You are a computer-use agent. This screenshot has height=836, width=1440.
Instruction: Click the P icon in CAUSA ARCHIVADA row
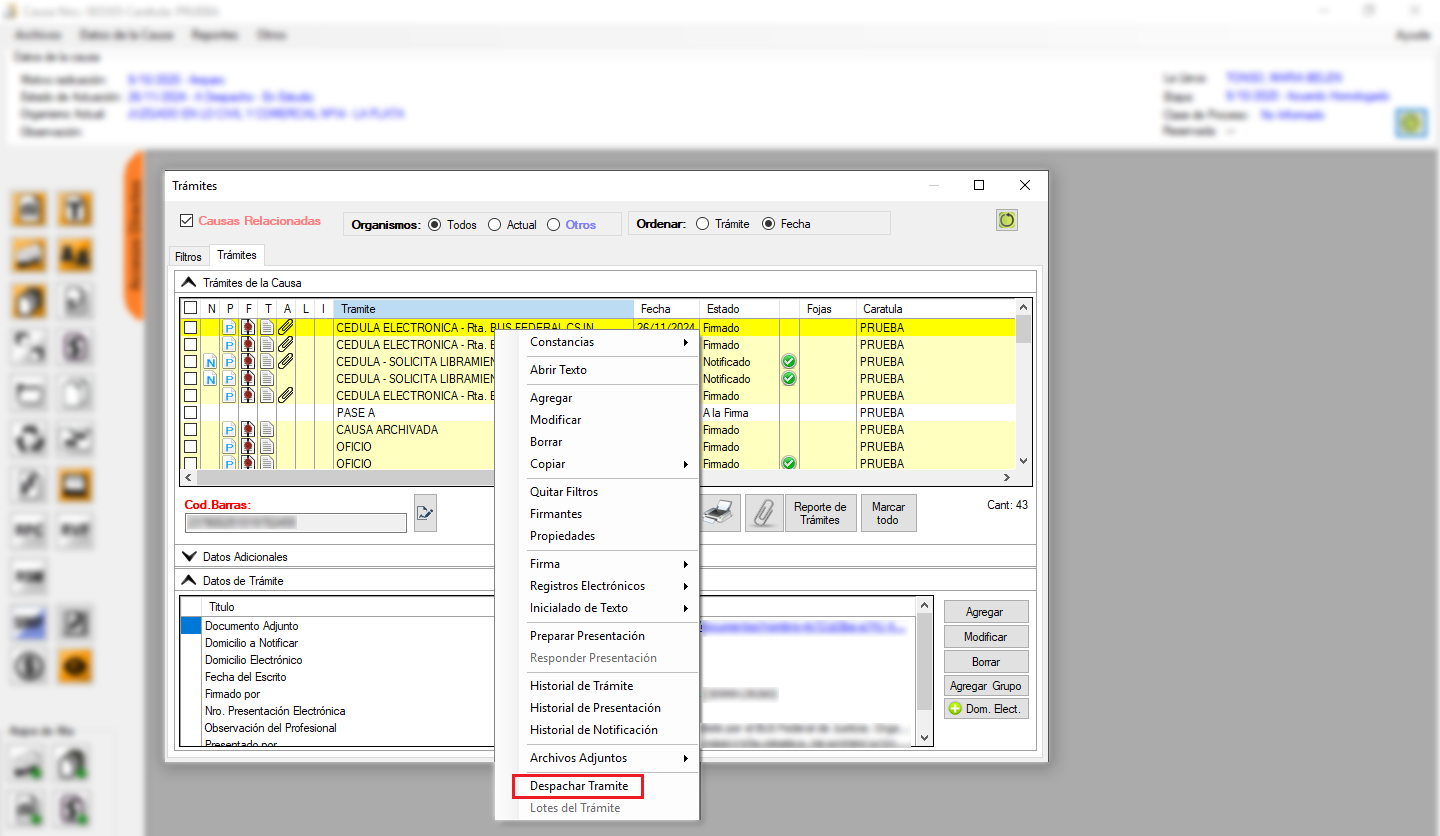point(229,430)
